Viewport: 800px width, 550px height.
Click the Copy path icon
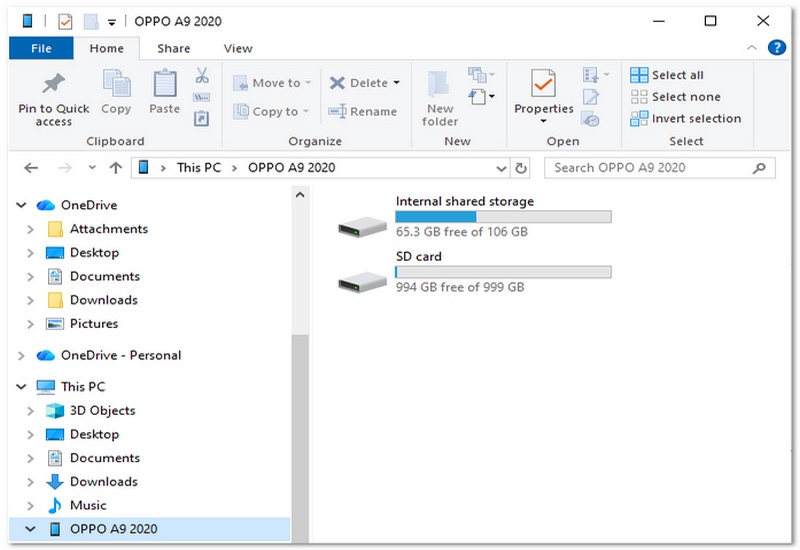coord(202,97)
